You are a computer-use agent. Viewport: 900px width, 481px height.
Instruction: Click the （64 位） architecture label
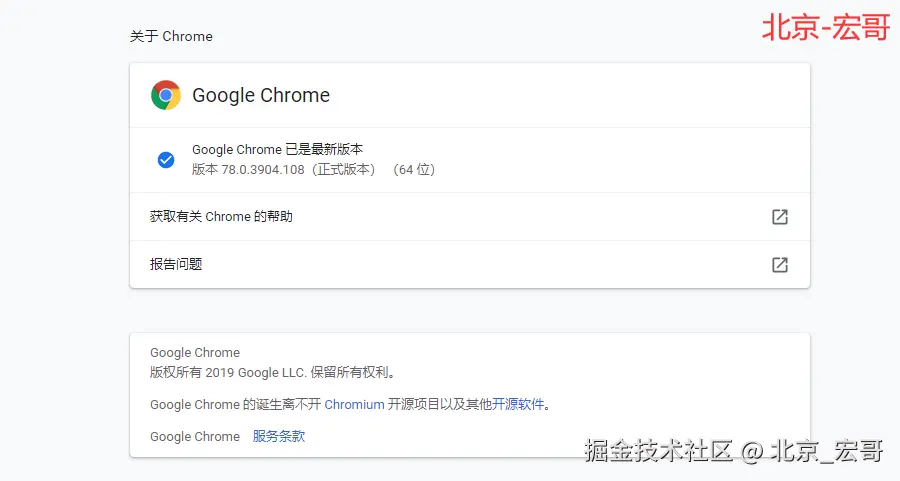[413, 170]
